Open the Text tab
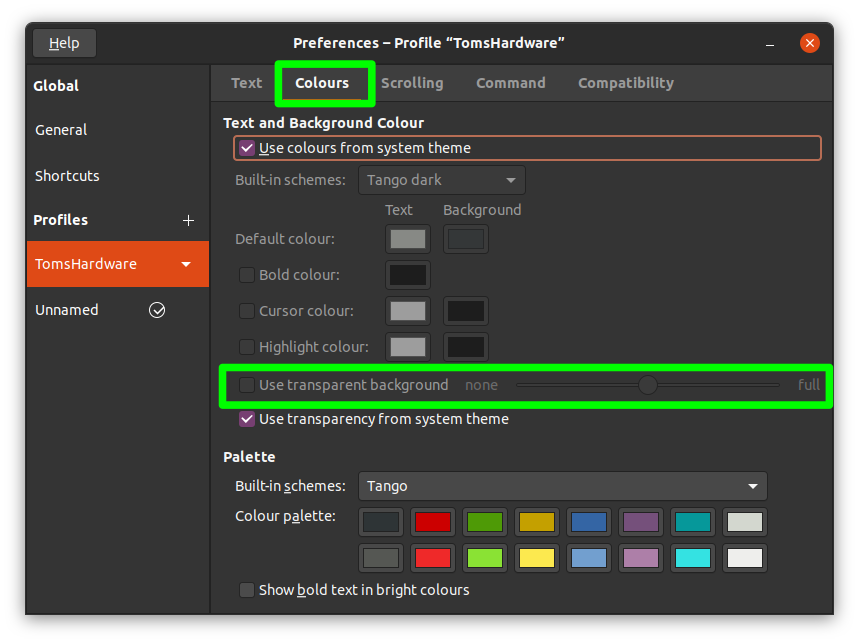 246,83
